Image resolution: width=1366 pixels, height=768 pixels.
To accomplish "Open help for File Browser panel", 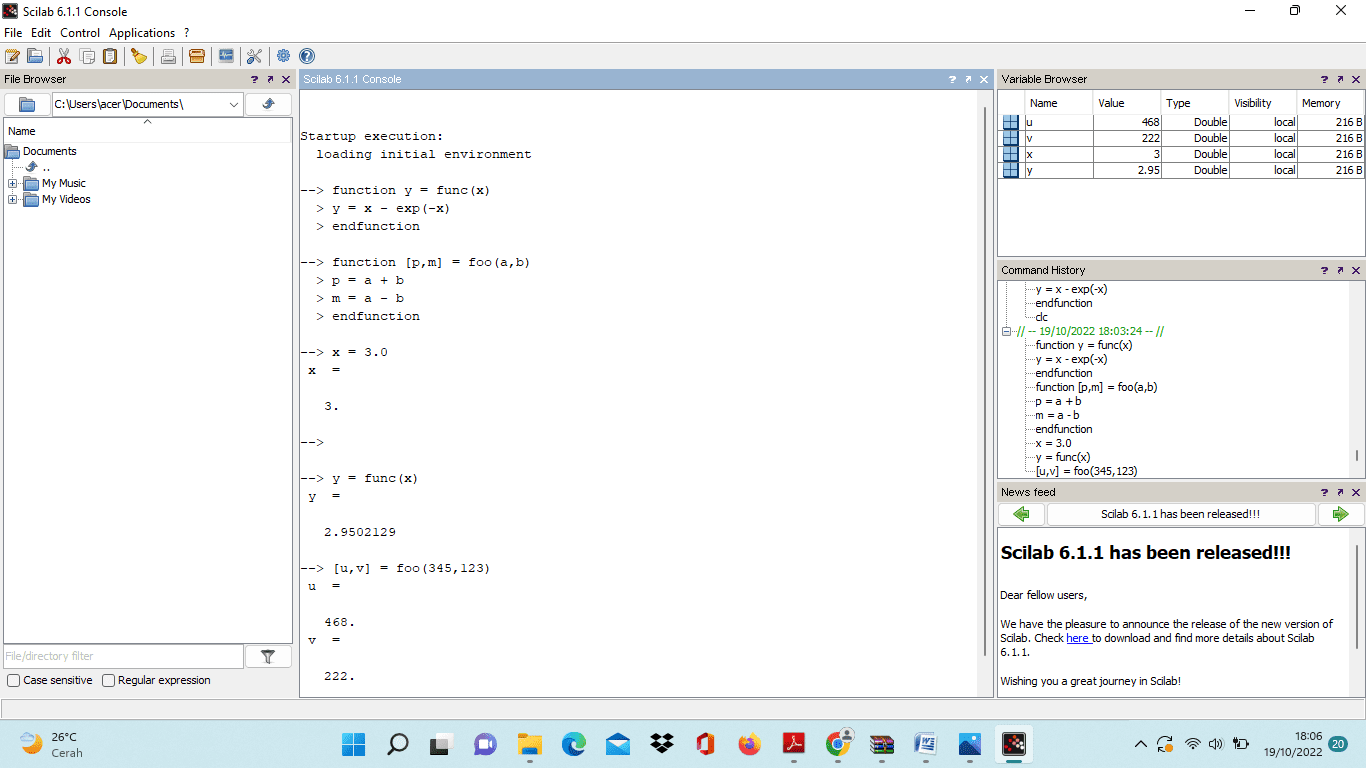I will point(254,79).
